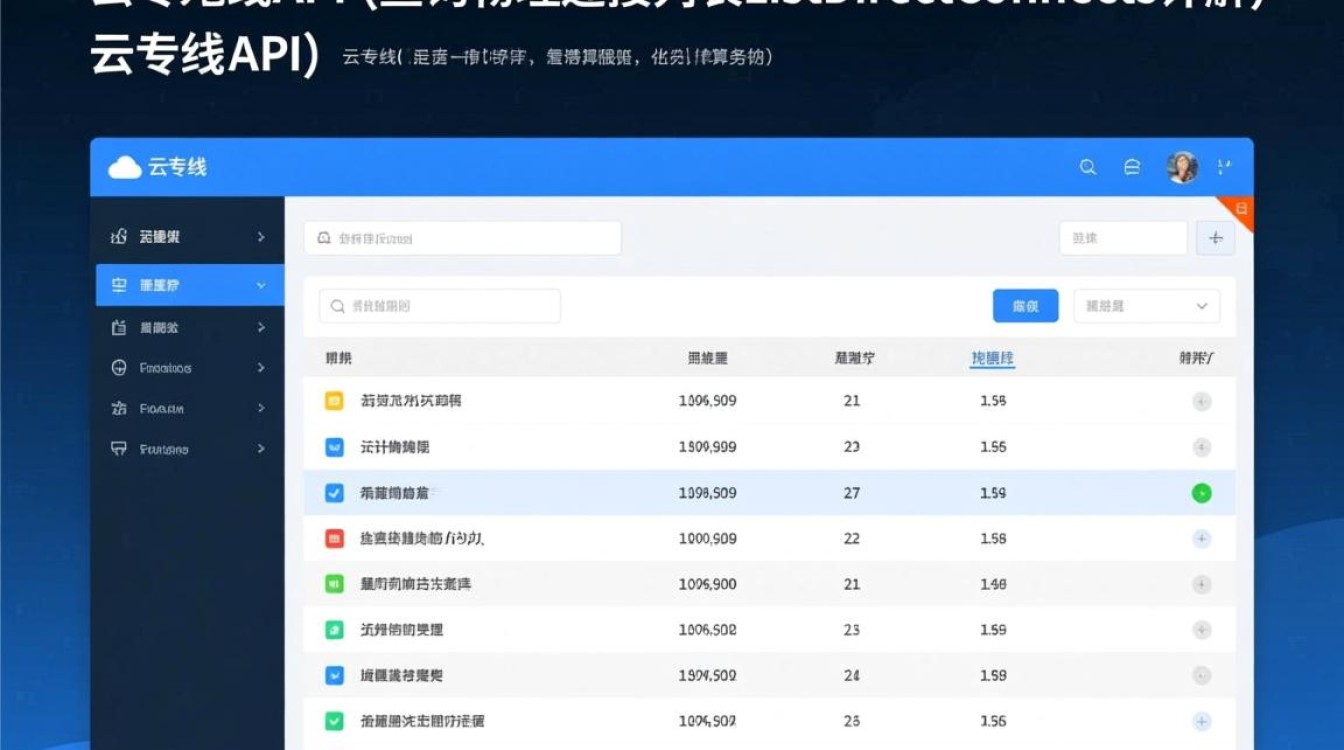Click the cloud logo in the blue header
Screen dimensions: 1344x750
(x=124, y=167)
